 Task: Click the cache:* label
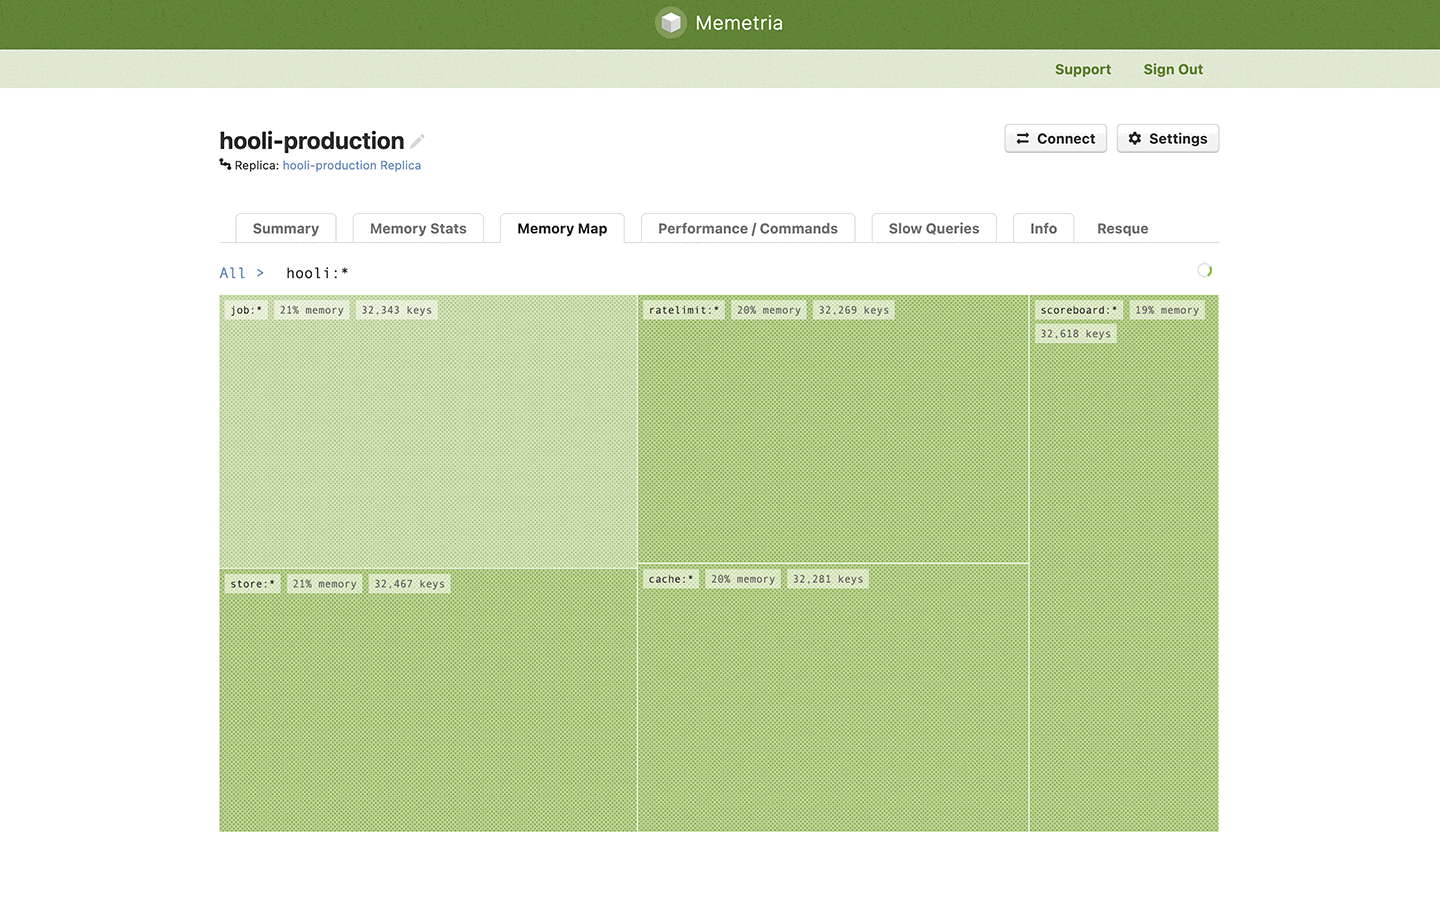[x=671, y=579]
